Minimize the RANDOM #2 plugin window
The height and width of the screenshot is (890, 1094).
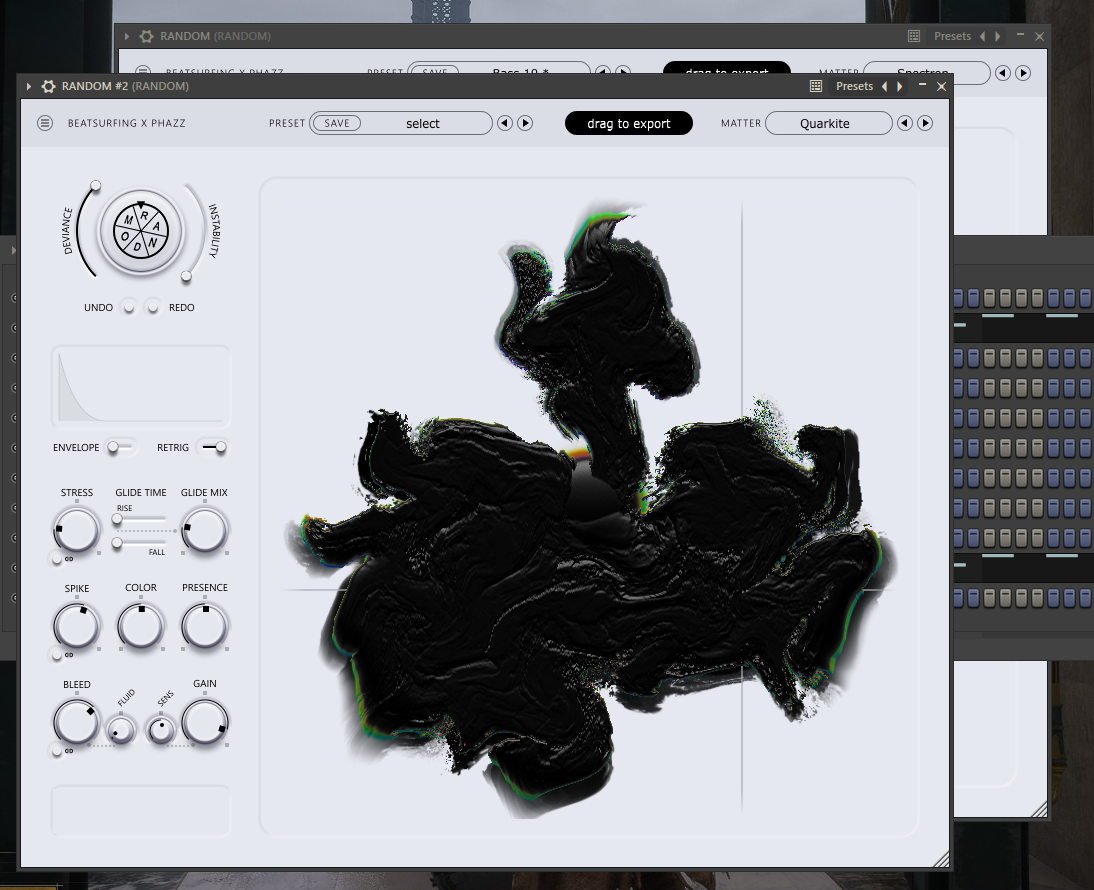coord(922,85)
